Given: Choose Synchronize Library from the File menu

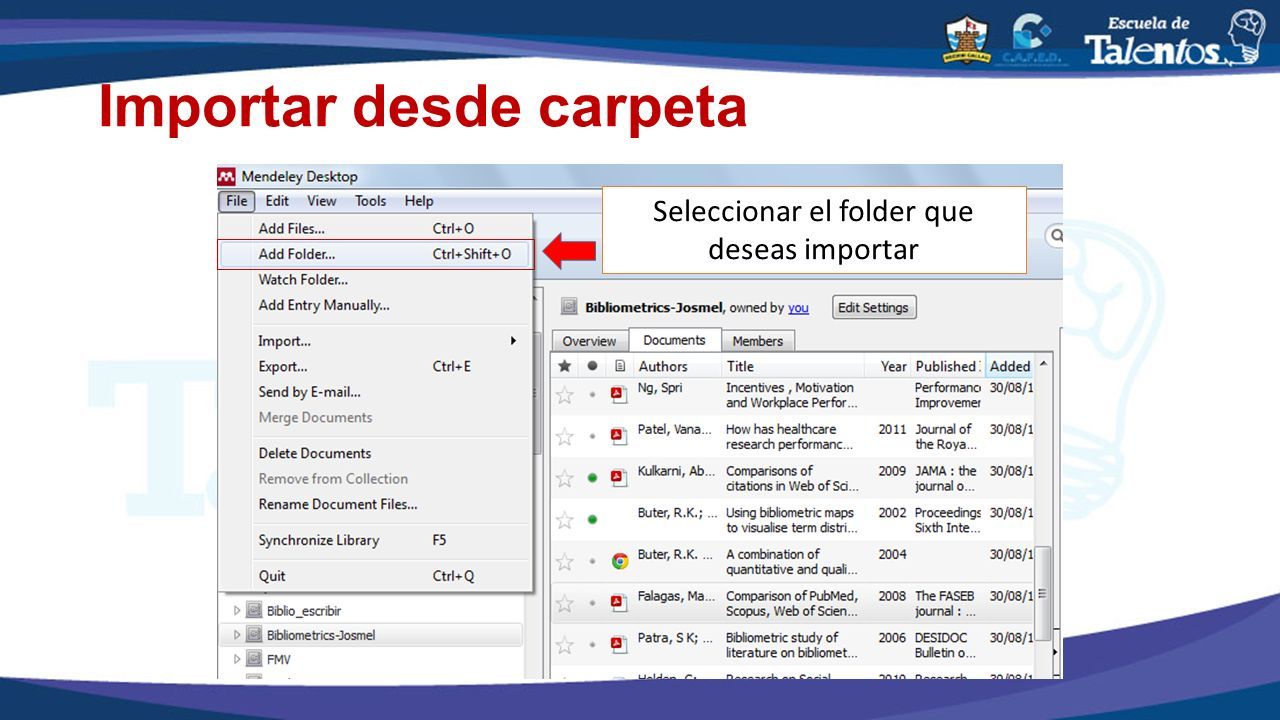Looking at the screenshot, I should (x=376, y=540).
